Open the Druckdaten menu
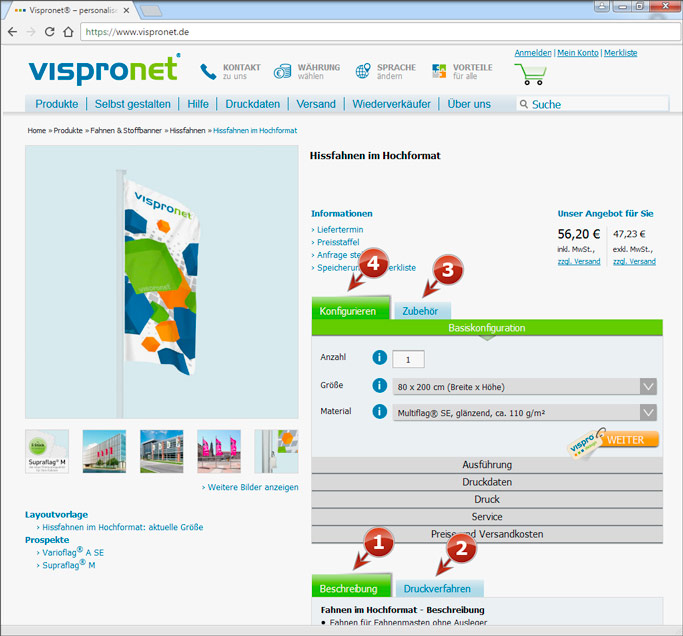Viewport: 683px width, 636px height. [253, 104]
